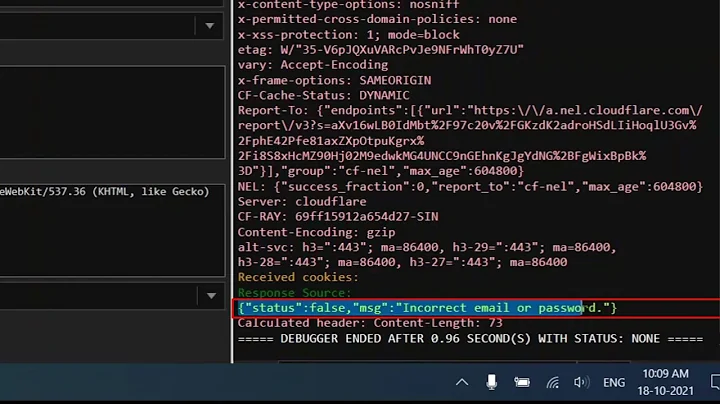Click the 'Calculated header: Content-Length: 73' line
Viewport: 720px width, 404px height.
click(x=370, y=323)
